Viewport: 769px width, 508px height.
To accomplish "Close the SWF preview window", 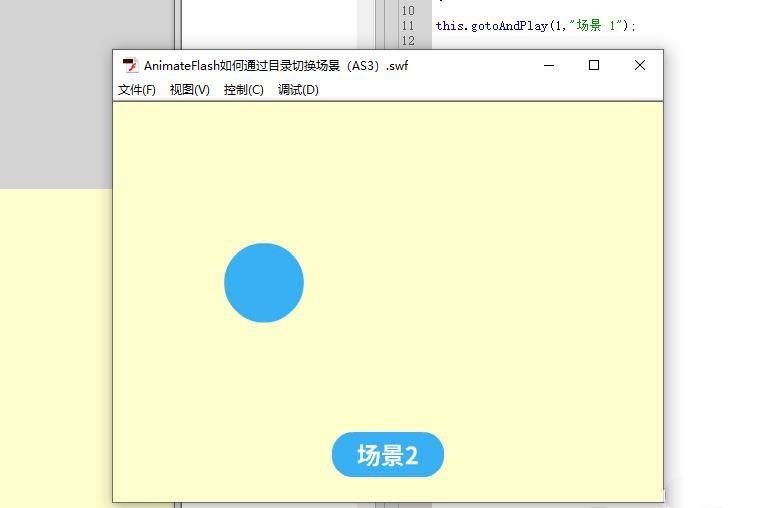I will pyautogui.click(x=640, y=66).
